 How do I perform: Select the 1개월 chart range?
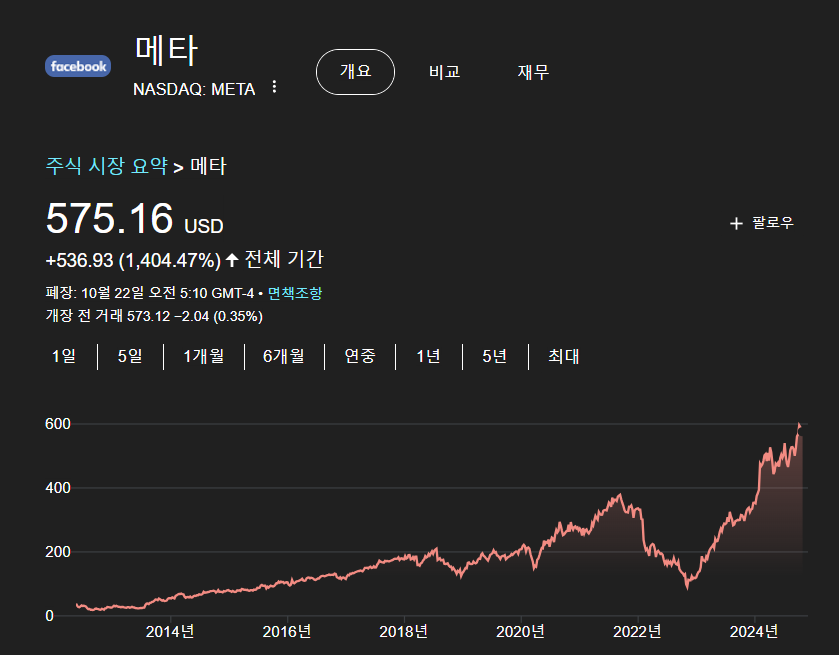(204, 356)
